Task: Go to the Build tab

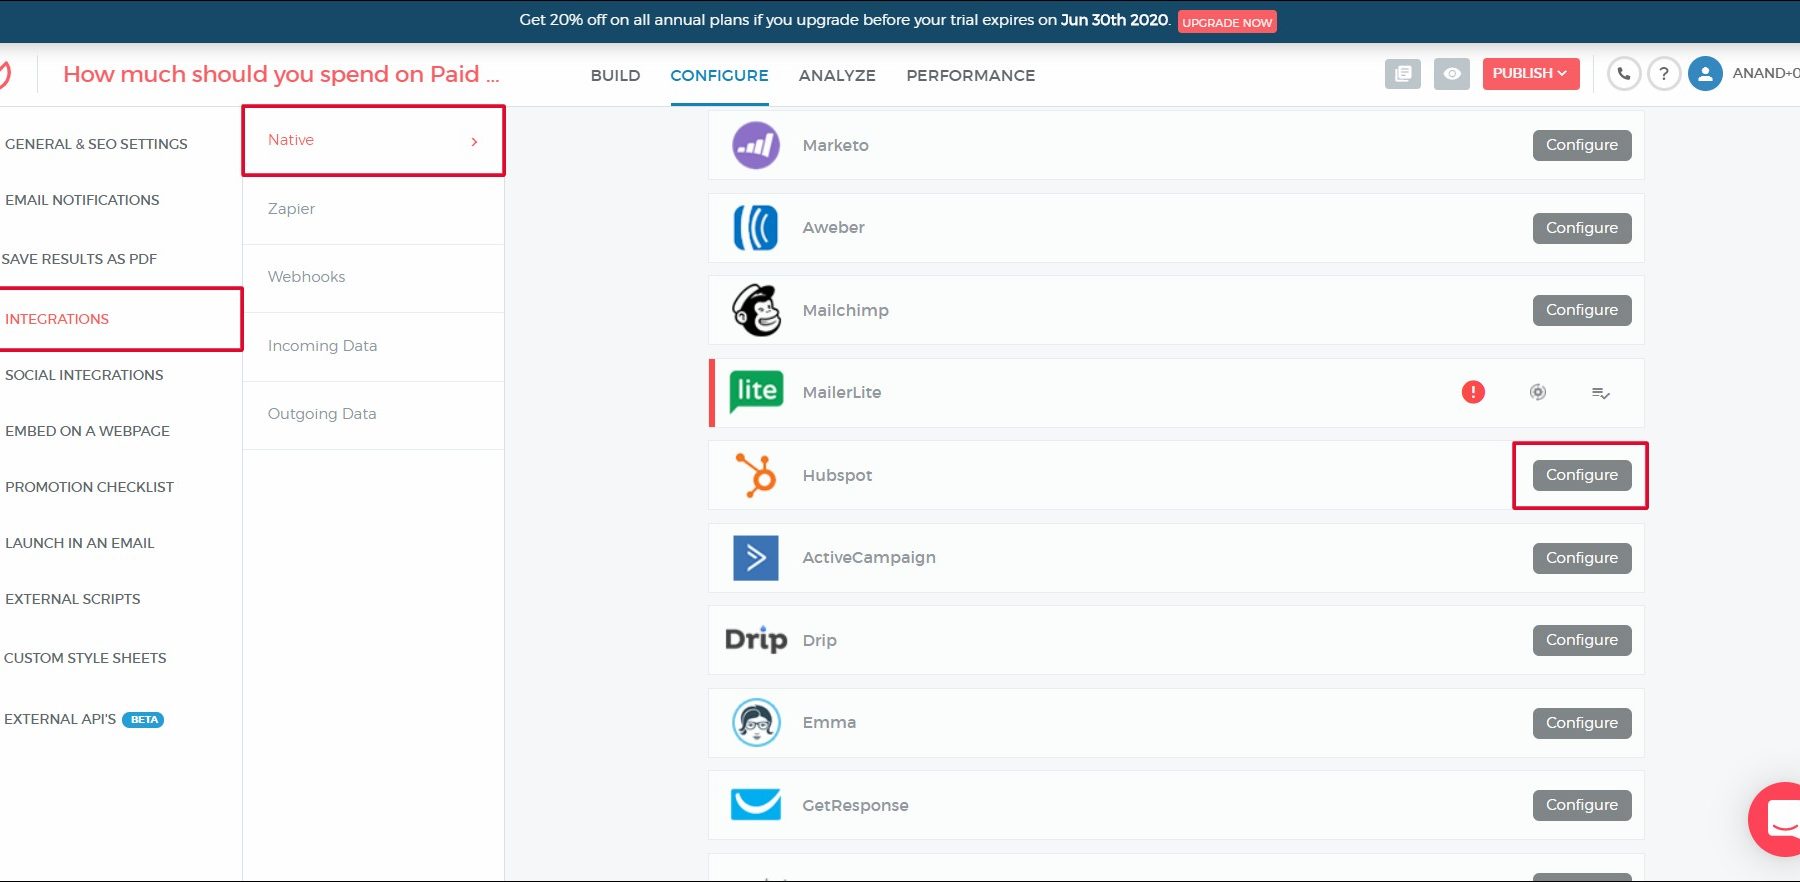Action: point(615,76)
